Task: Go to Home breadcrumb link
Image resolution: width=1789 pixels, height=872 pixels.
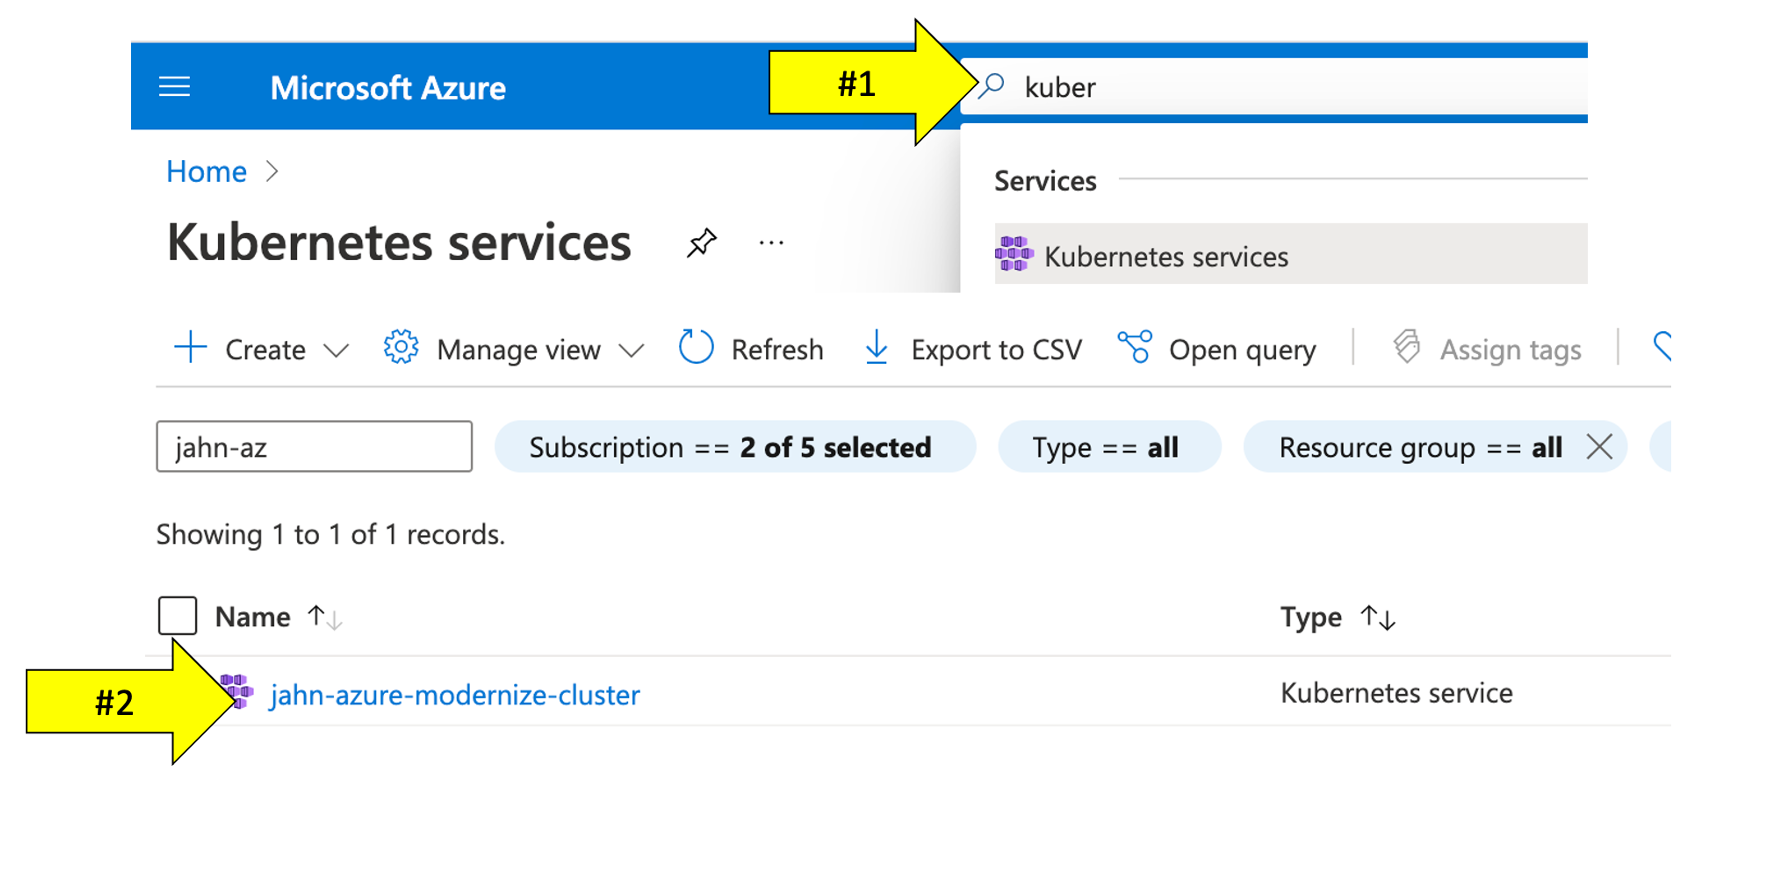Action: [206, 172]
